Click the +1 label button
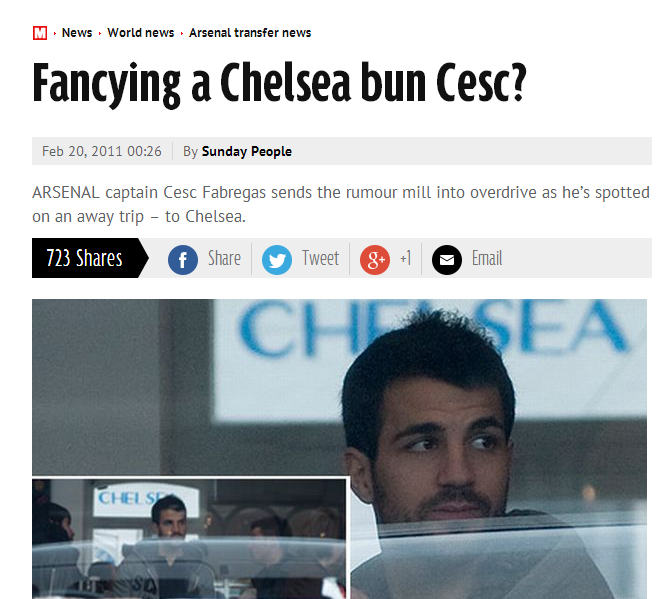Viewport: 661px width, 599px height. pyautogui.click(x=405, y=258)
